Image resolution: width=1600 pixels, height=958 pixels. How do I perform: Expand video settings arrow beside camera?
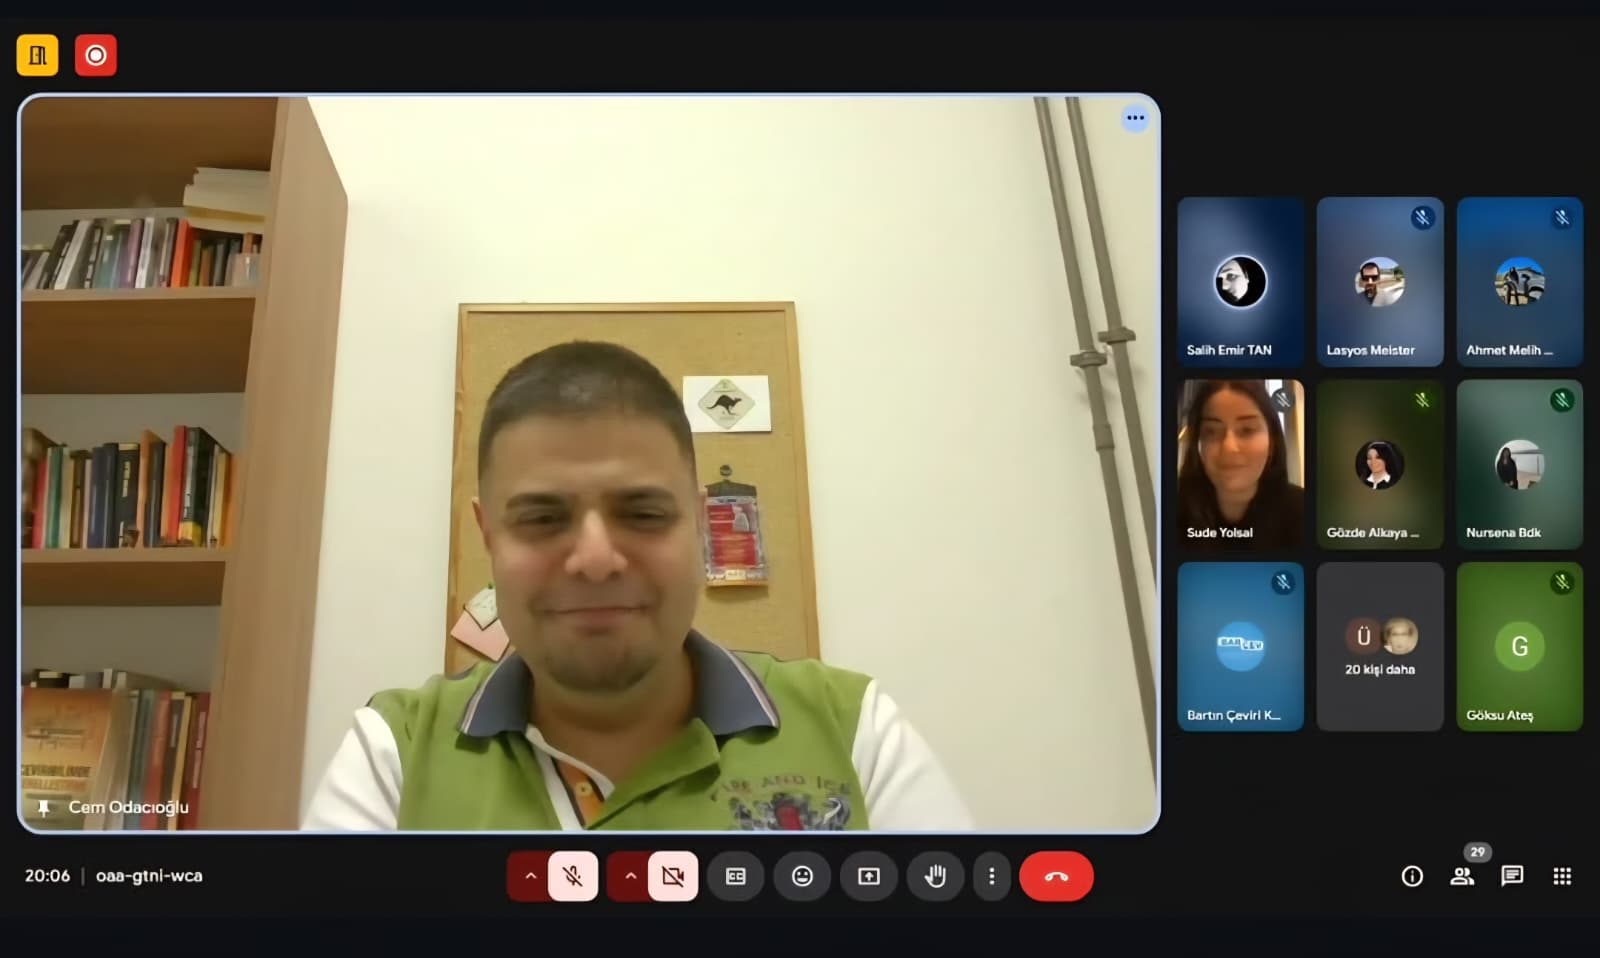pyautogui.click(x=630, y=876)
